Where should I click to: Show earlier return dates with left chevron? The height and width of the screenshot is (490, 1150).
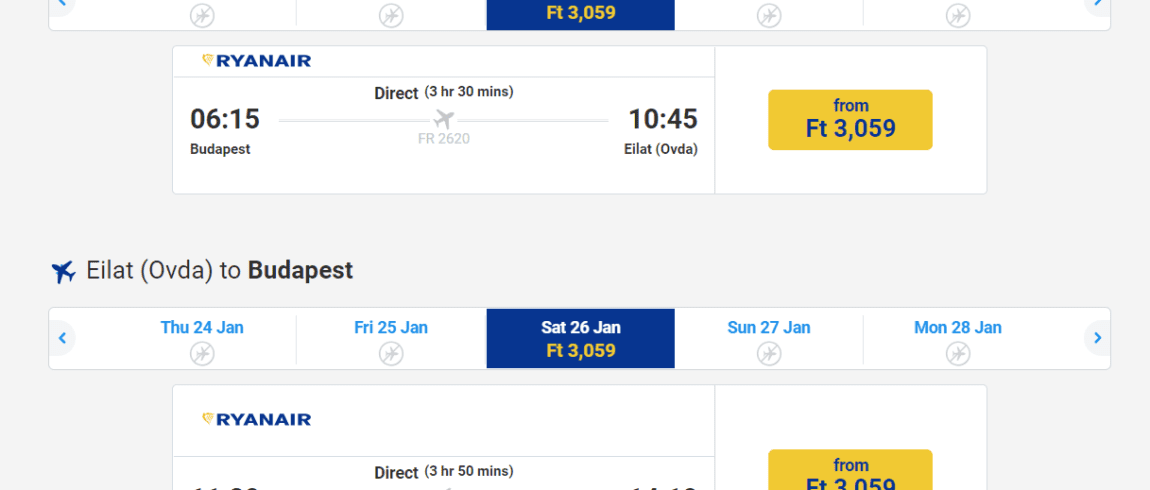coord(62,338)
